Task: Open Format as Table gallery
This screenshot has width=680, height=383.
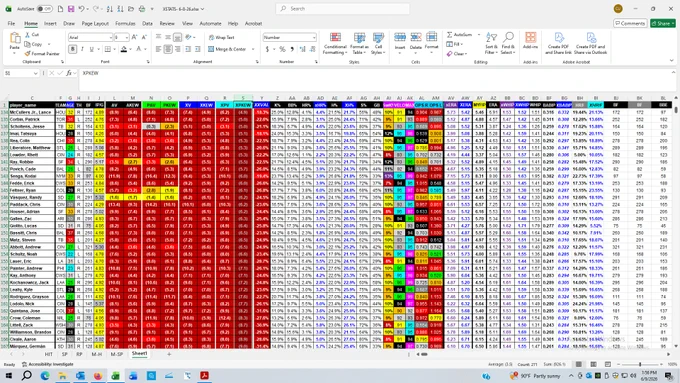Action: click(x=359, y=43)
